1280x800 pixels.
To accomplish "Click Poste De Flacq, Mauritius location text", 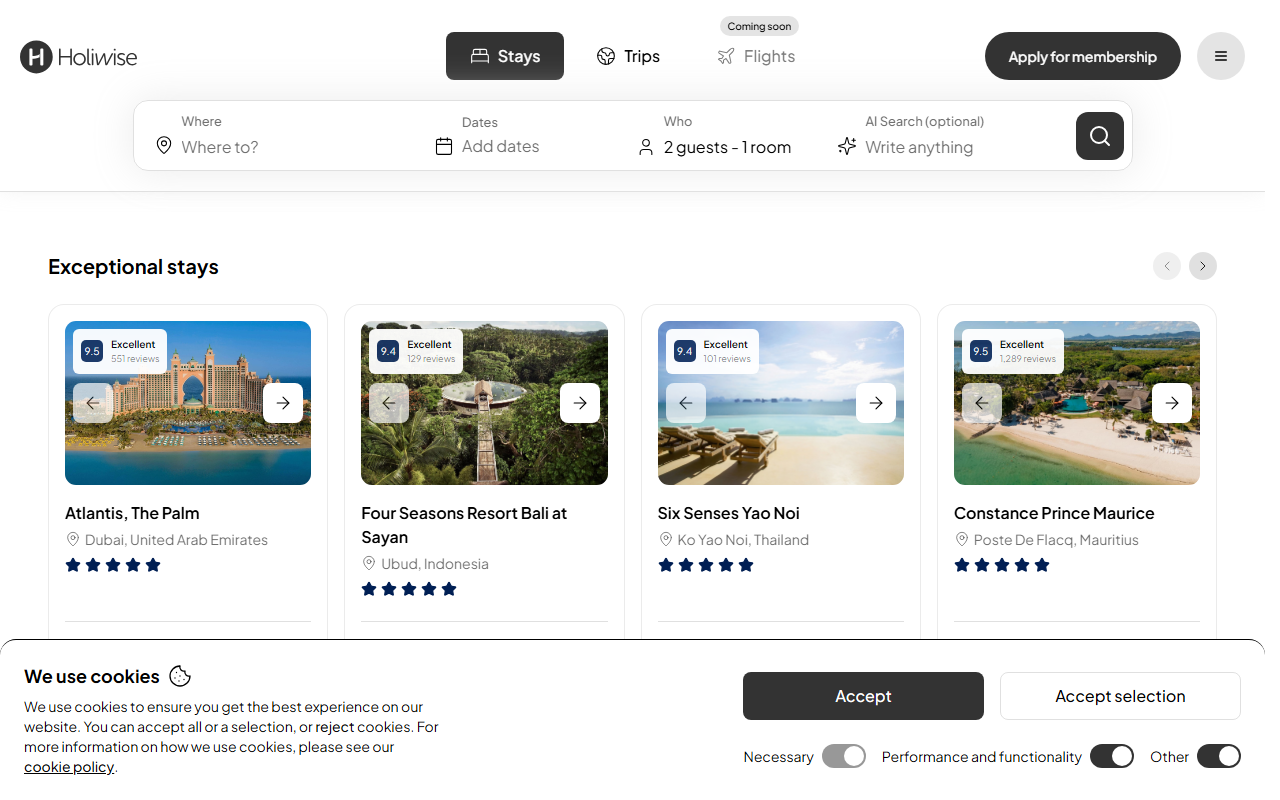I will [x=1056, y=540].
